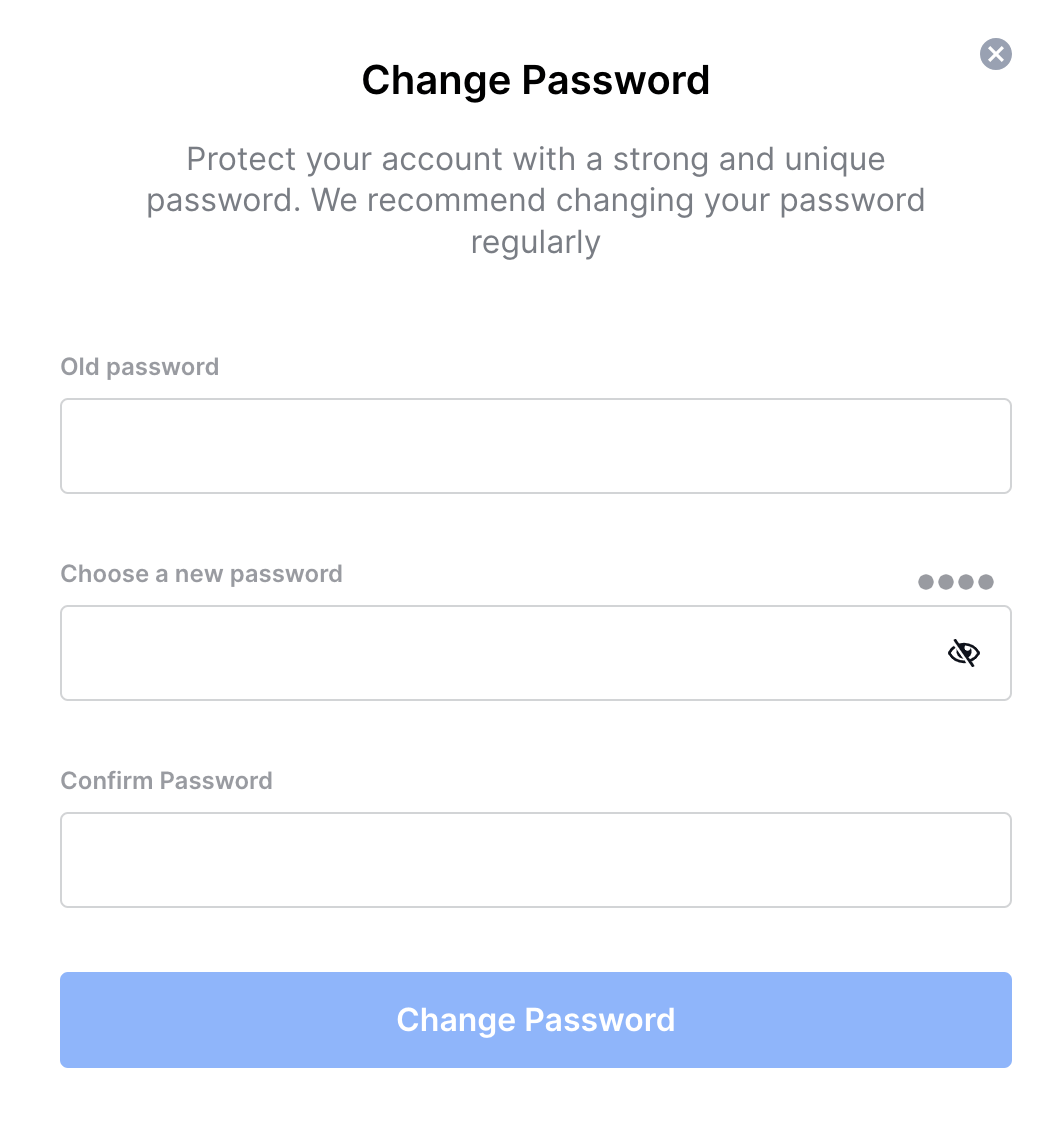Click the Confirm Password label

tap(166, 781)
